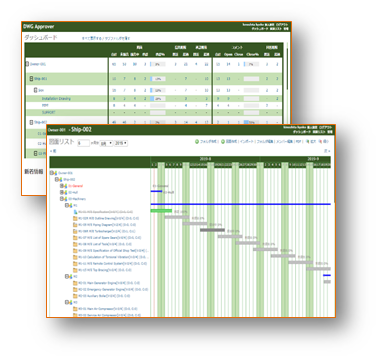
Task: Click the yellow folder icon of the Outline Drawing row
Action: click(x=75, y=218)
